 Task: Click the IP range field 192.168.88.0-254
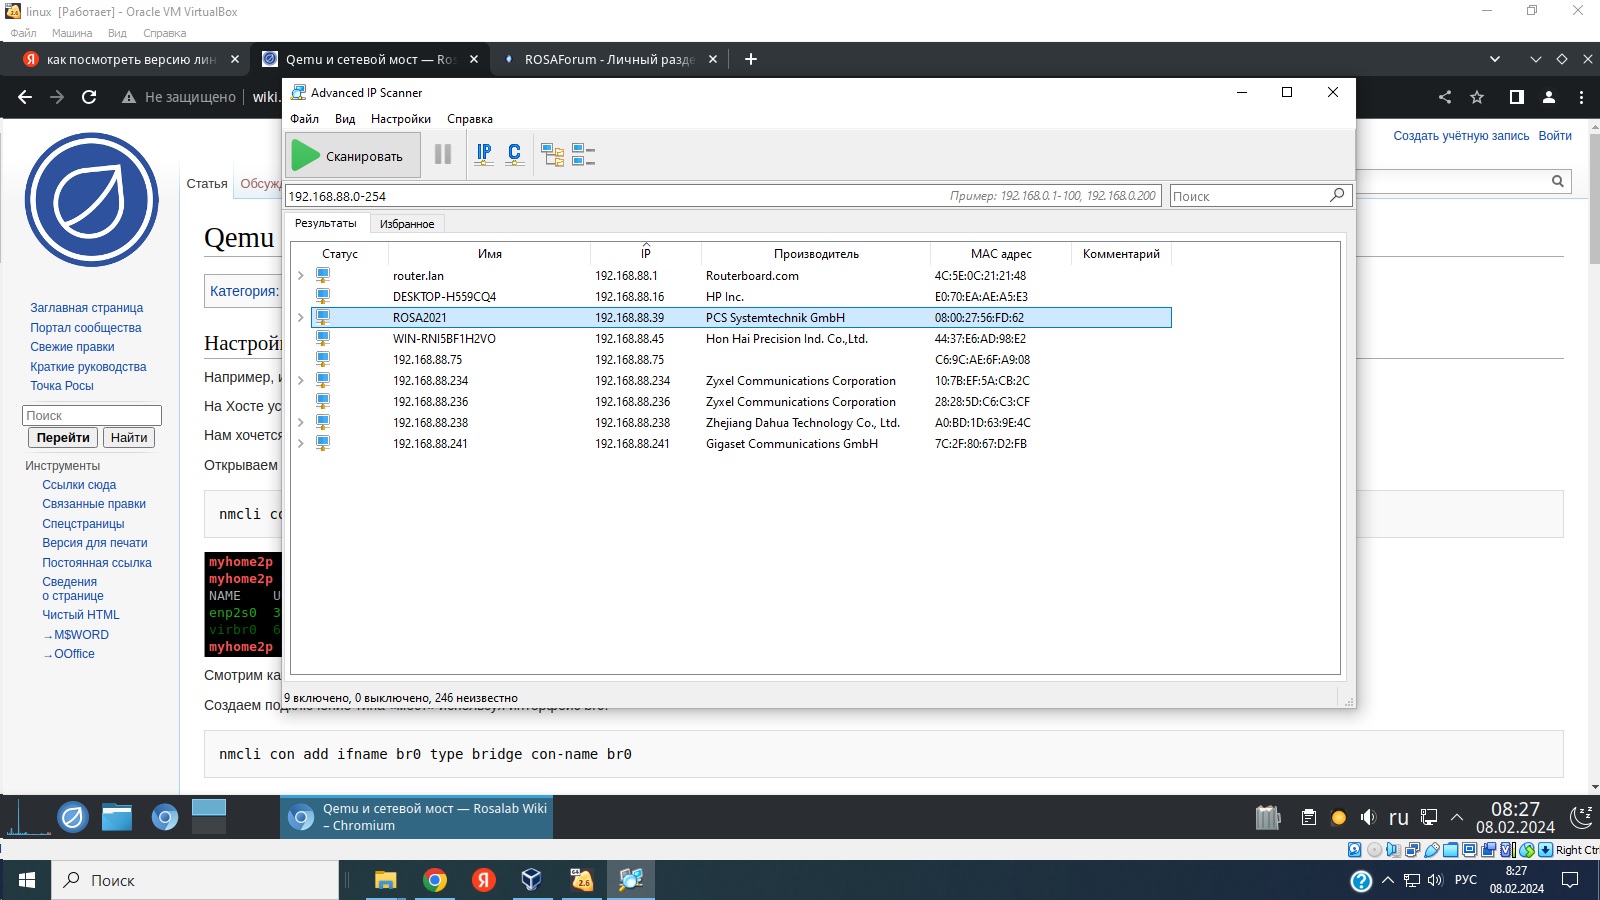pos(600,196)
